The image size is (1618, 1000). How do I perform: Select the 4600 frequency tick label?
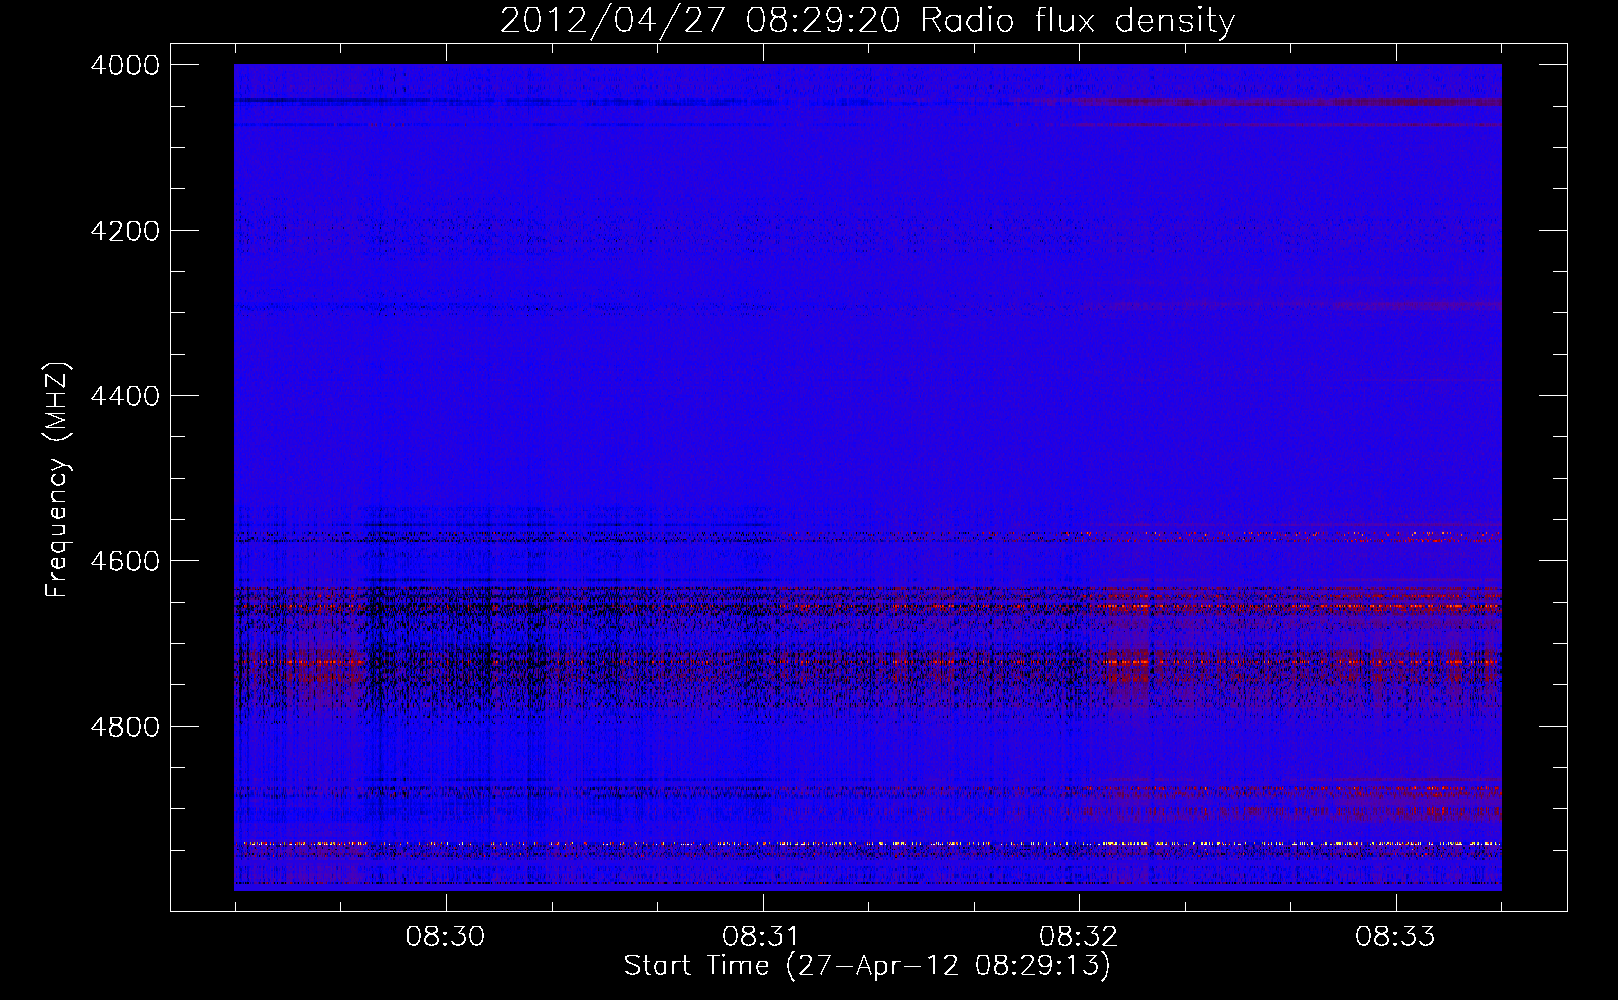[125, 561]
